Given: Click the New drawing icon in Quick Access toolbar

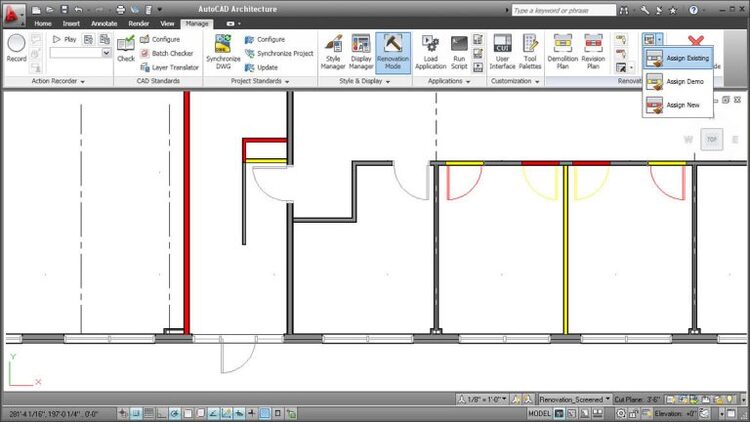Looking at the screenshot, I should tap(36, 10).
